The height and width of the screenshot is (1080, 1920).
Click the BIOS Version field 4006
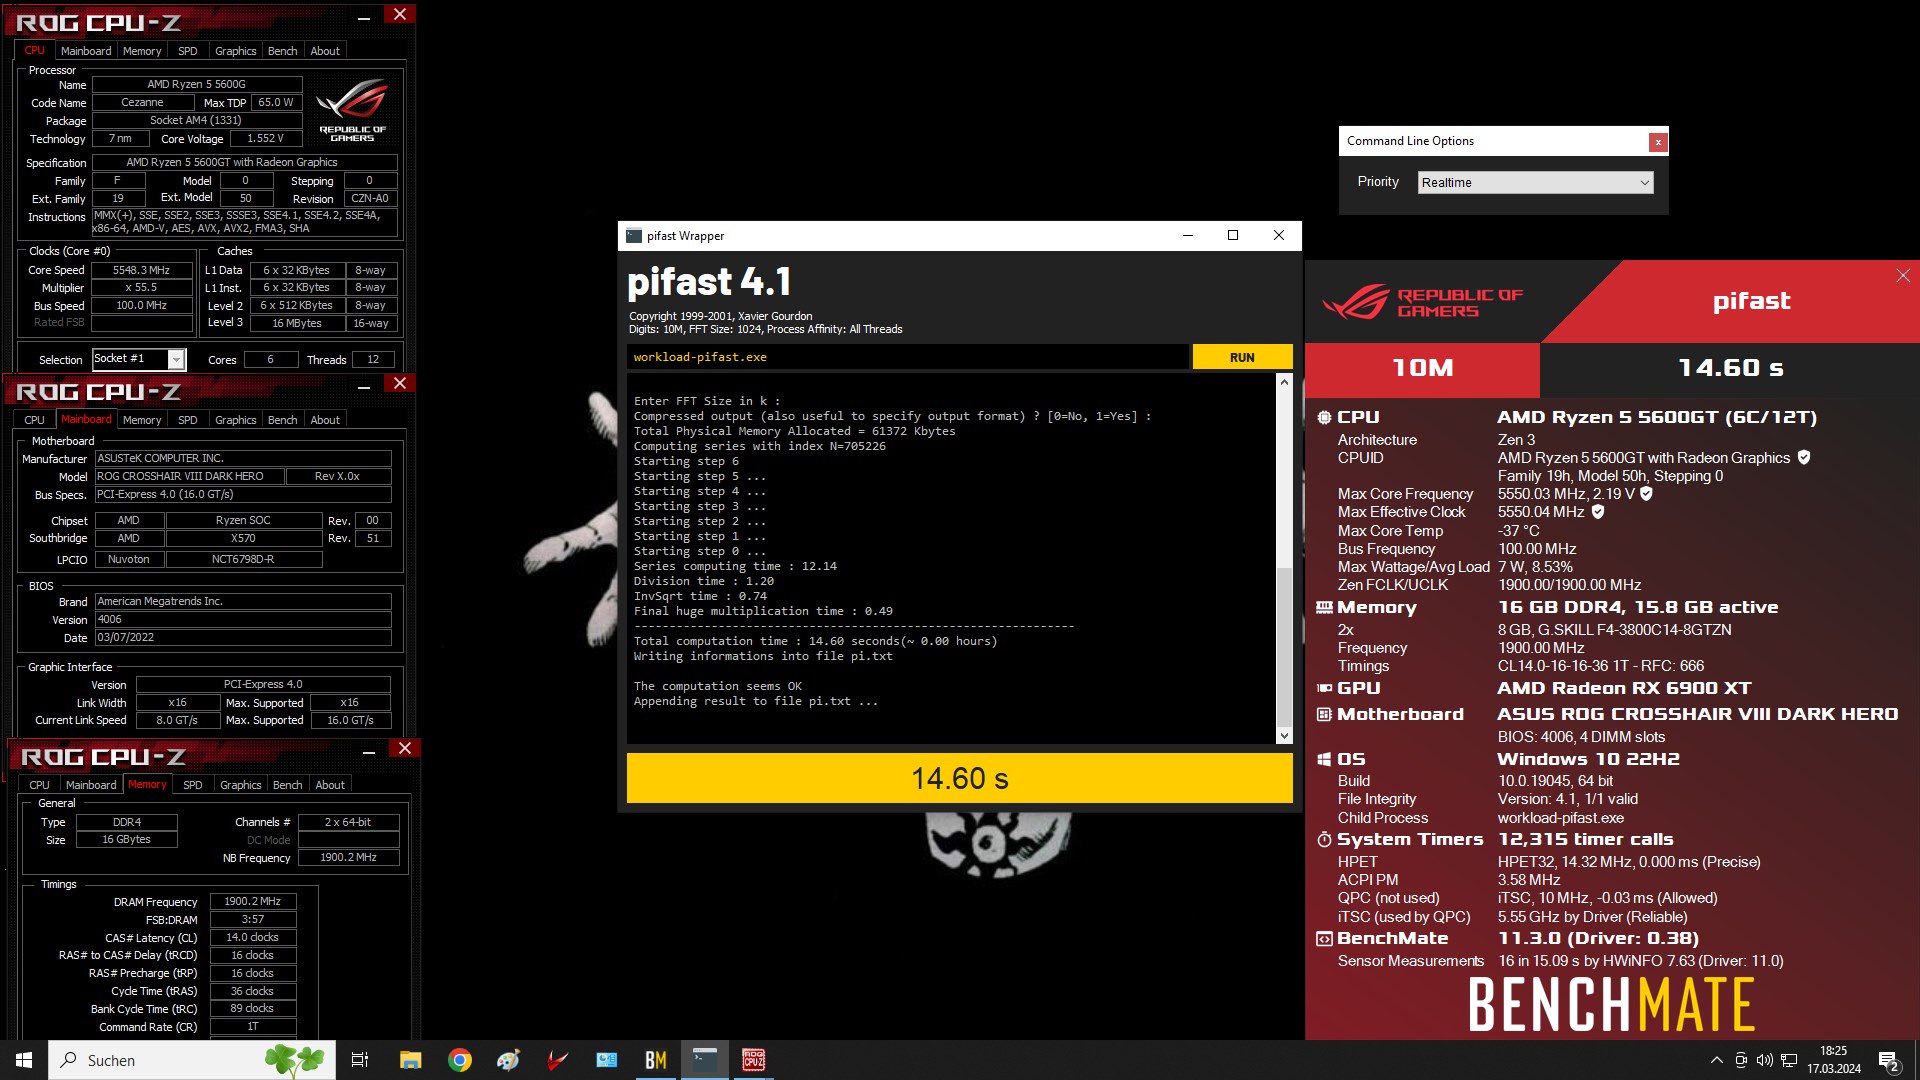[243, 619]
